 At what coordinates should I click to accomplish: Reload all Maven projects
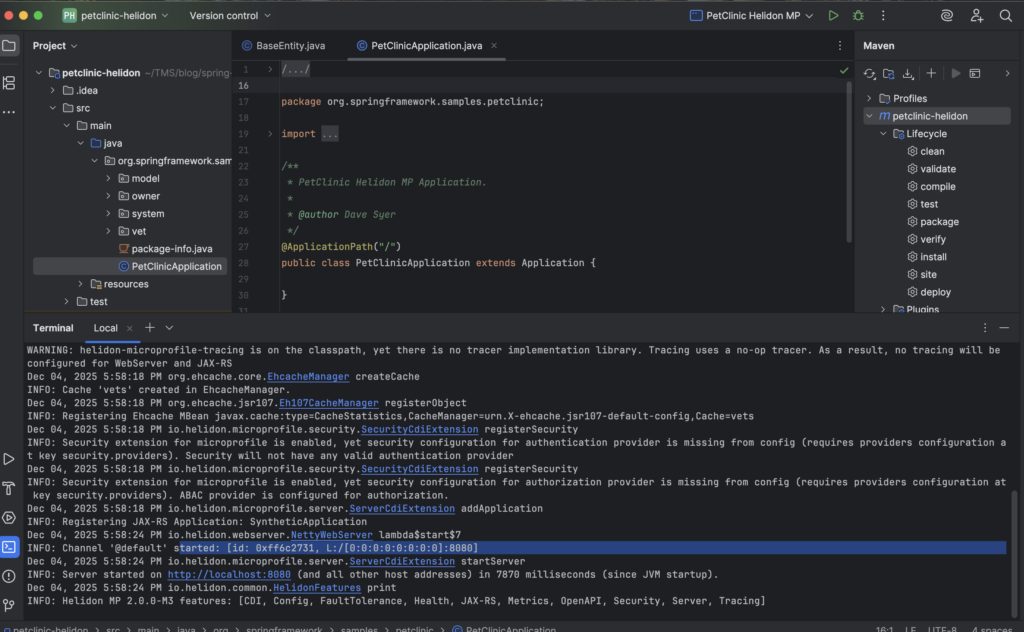pyautogui.click(x=870, y=74)
